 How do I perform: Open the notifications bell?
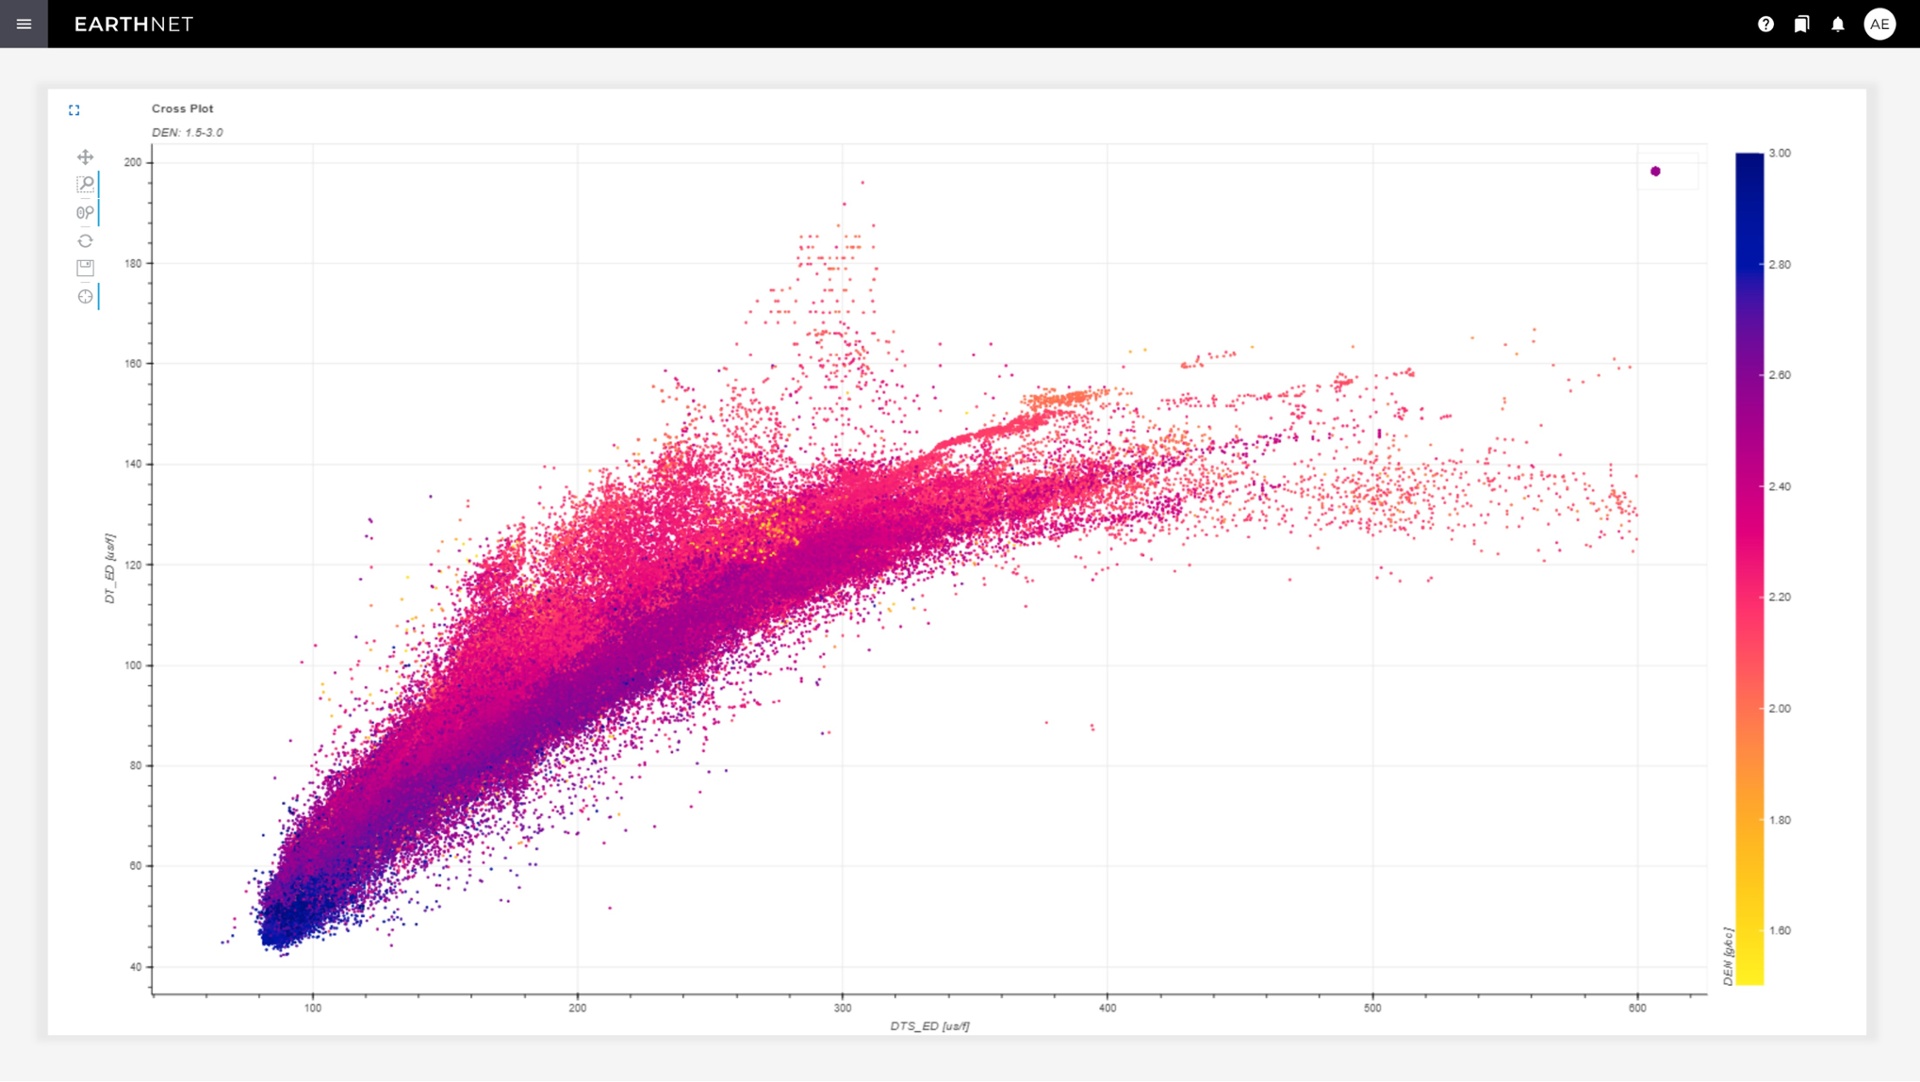click(1838, 24)
